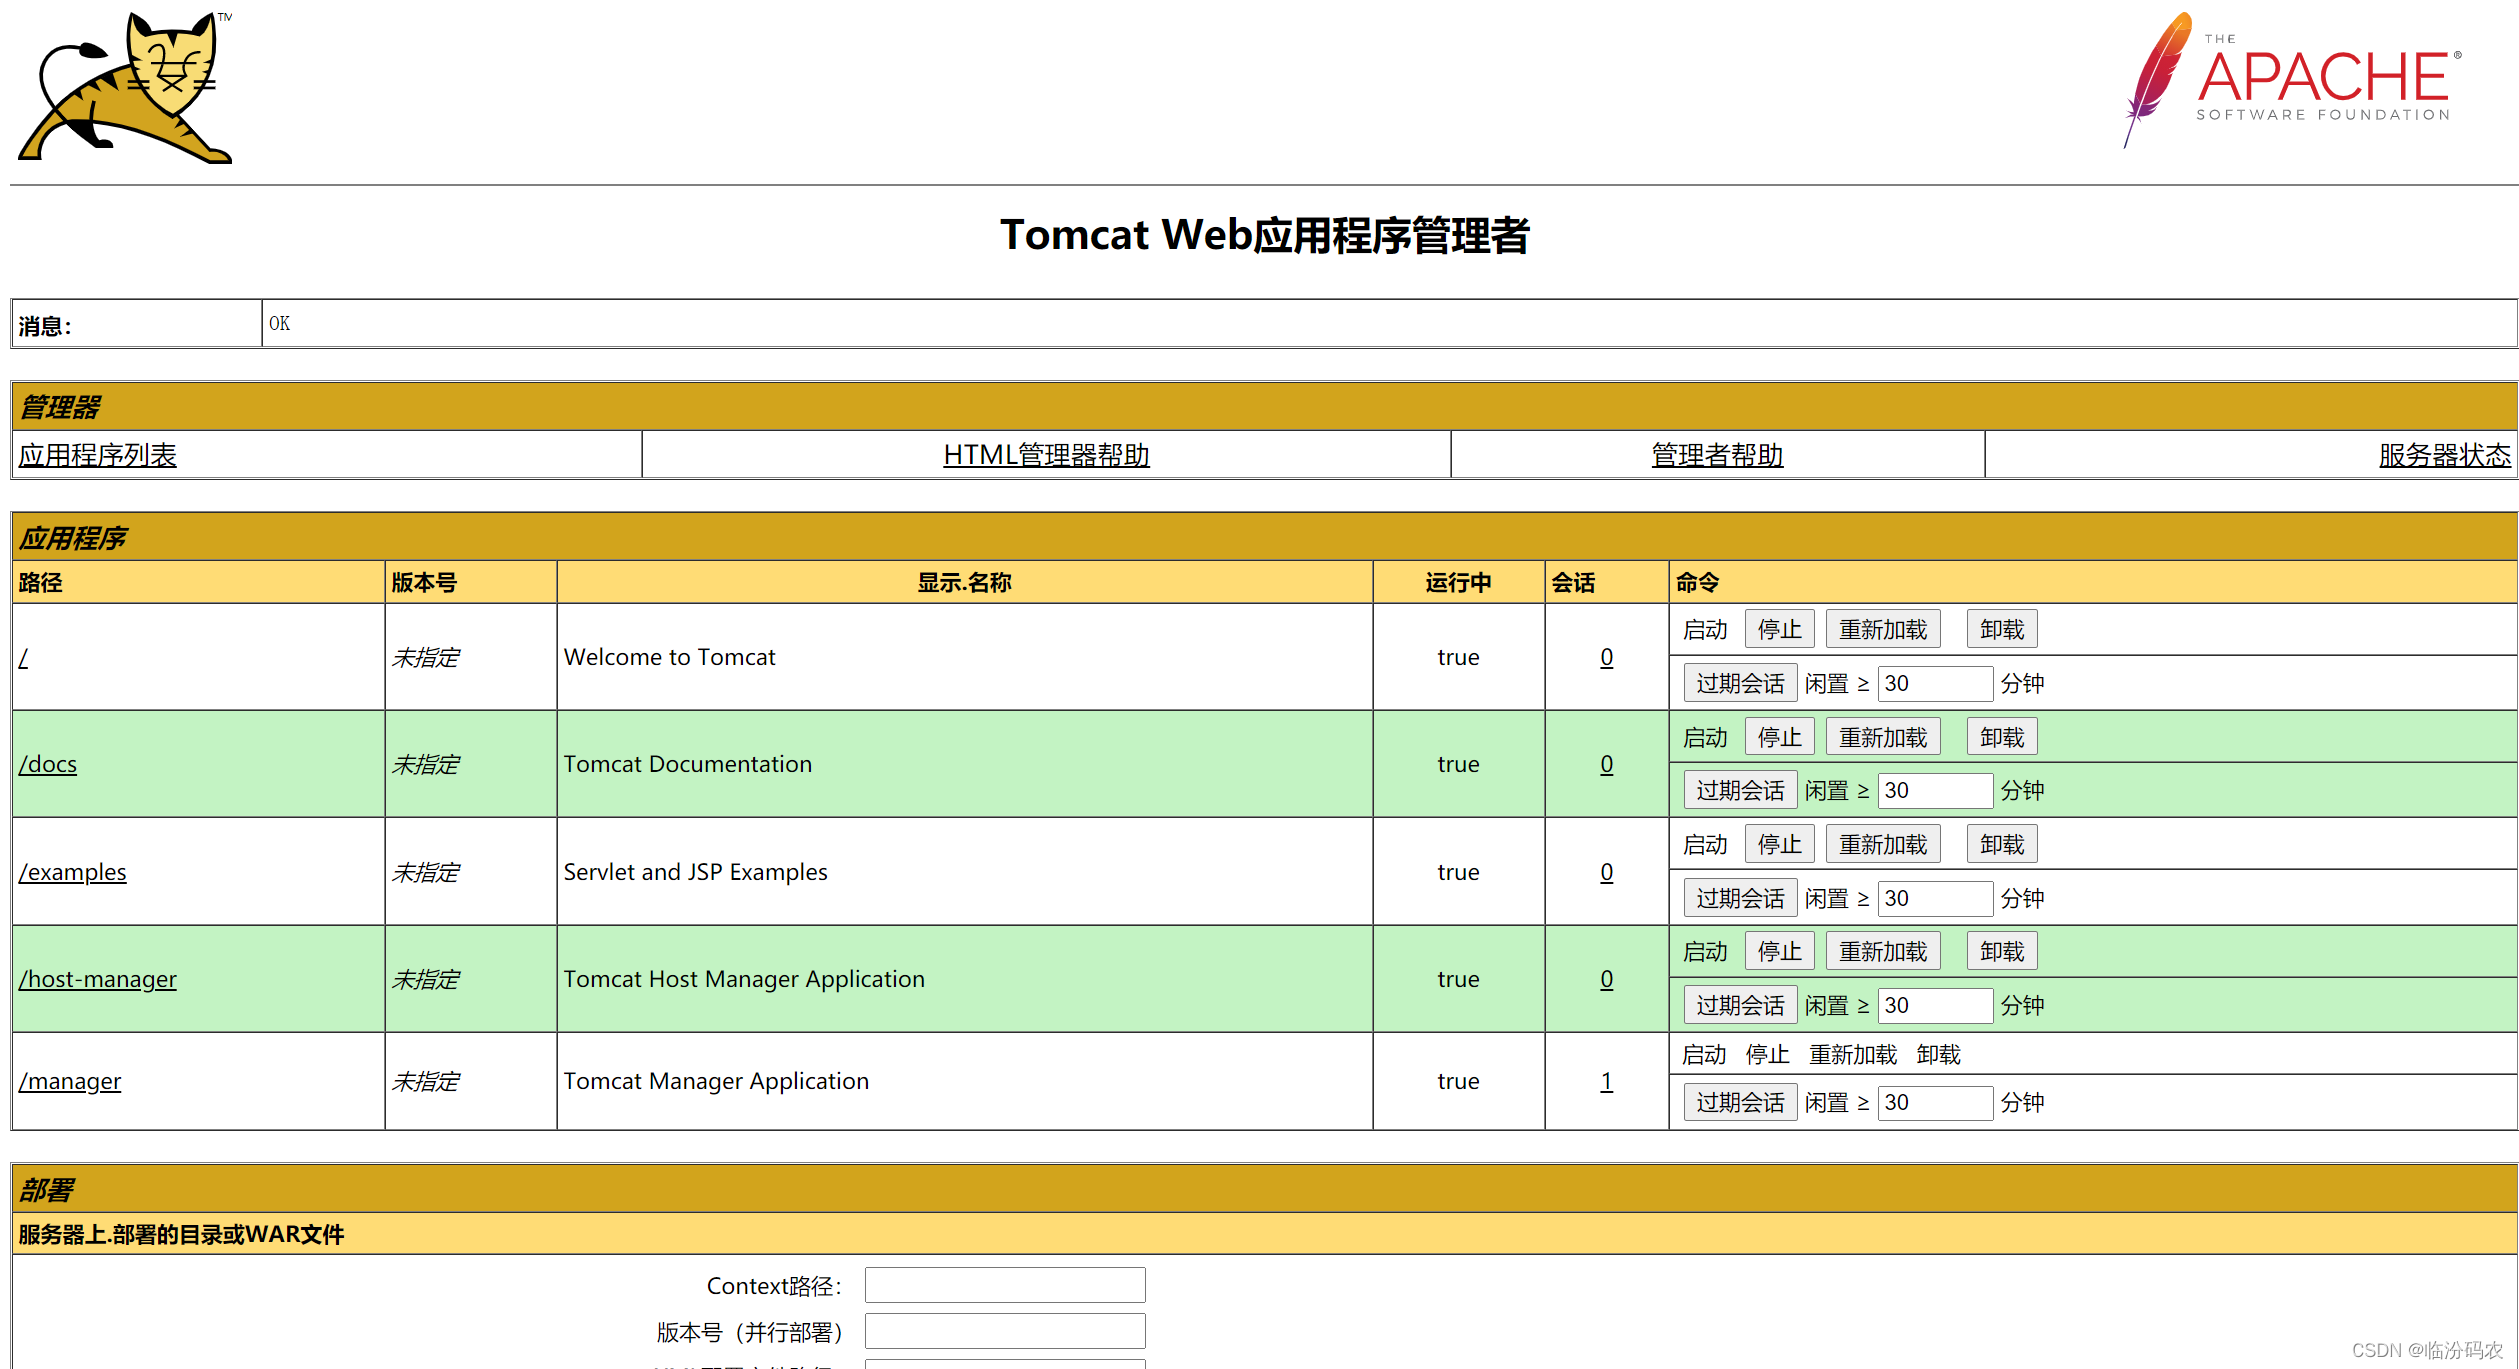
Task: Undeploy the /host-manager application
Action: [2001, 952]
